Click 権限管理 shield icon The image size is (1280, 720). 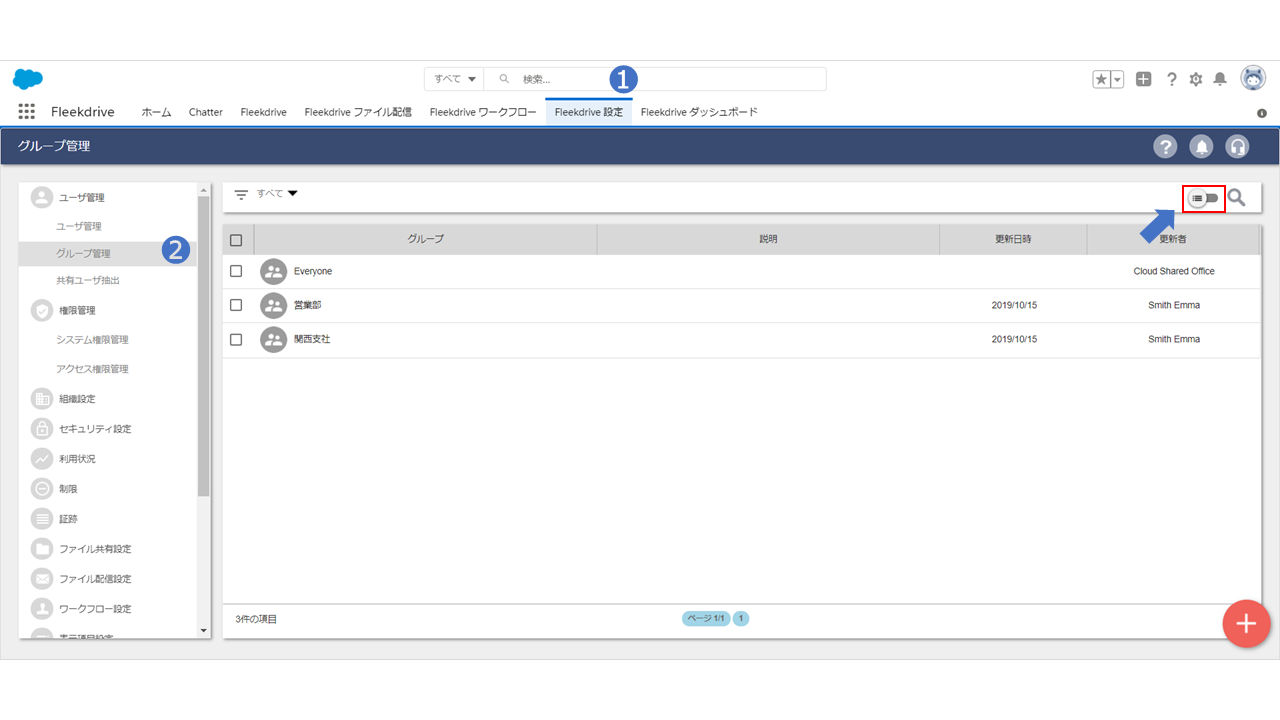coord(42,310)
